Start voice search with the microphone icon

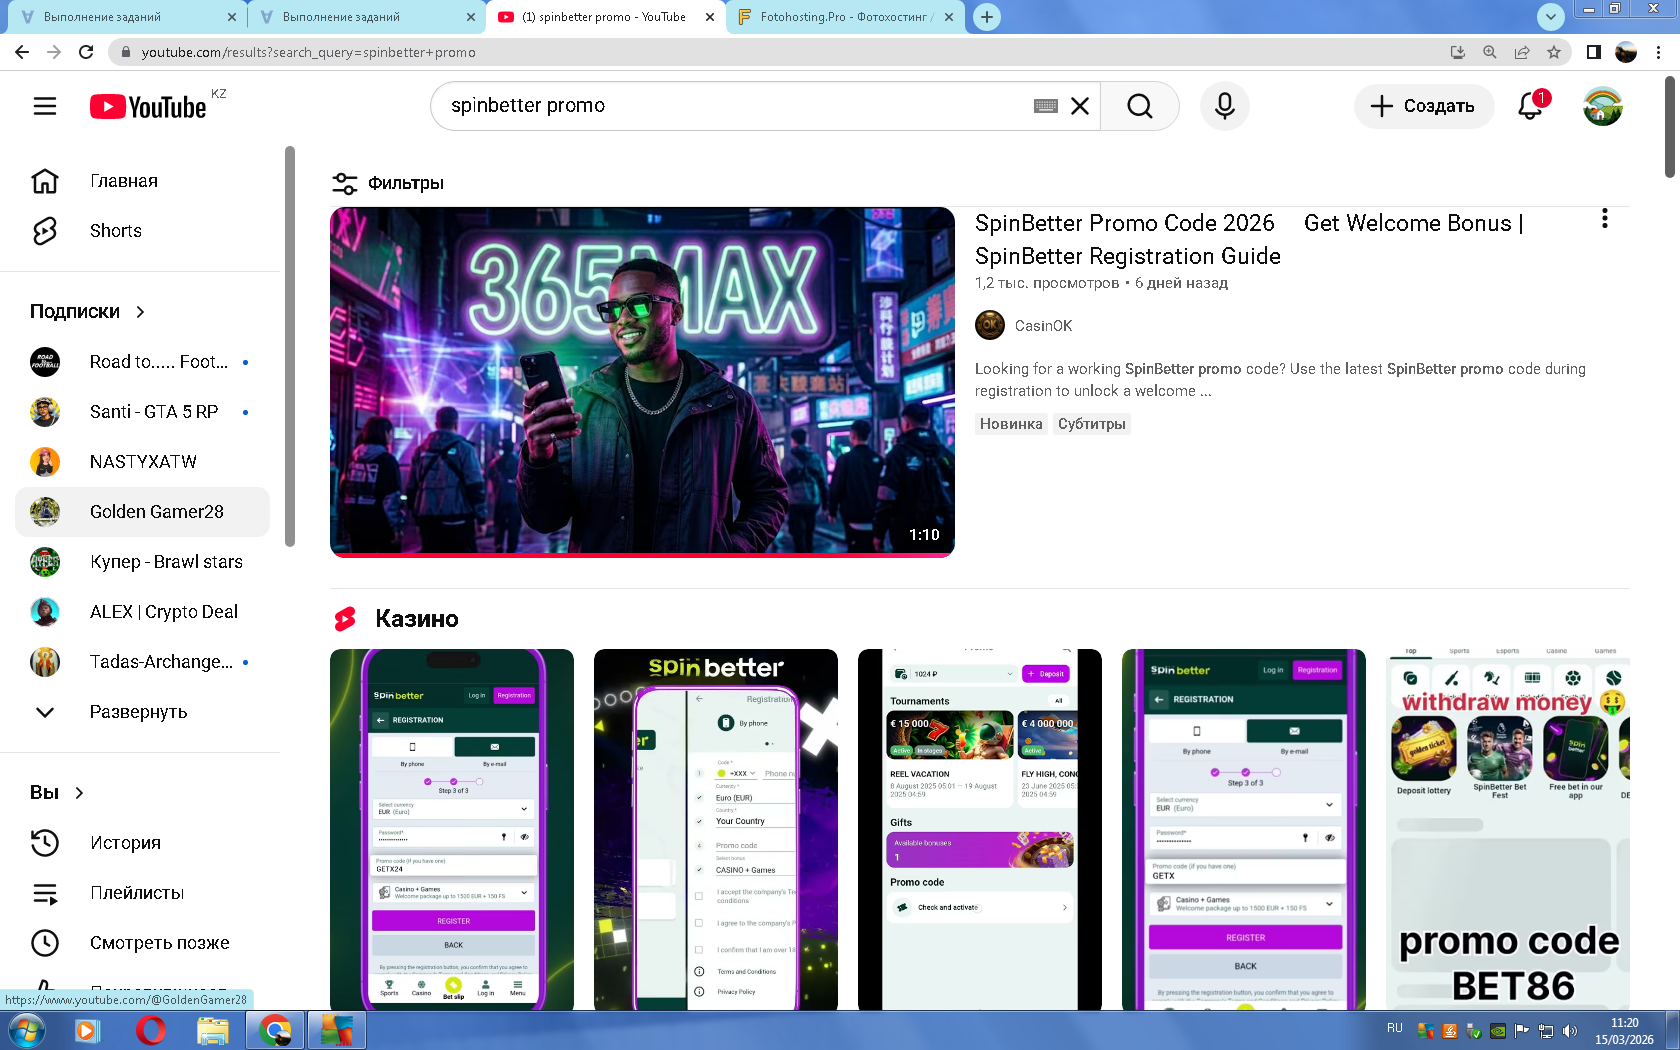click(1224, 106)
